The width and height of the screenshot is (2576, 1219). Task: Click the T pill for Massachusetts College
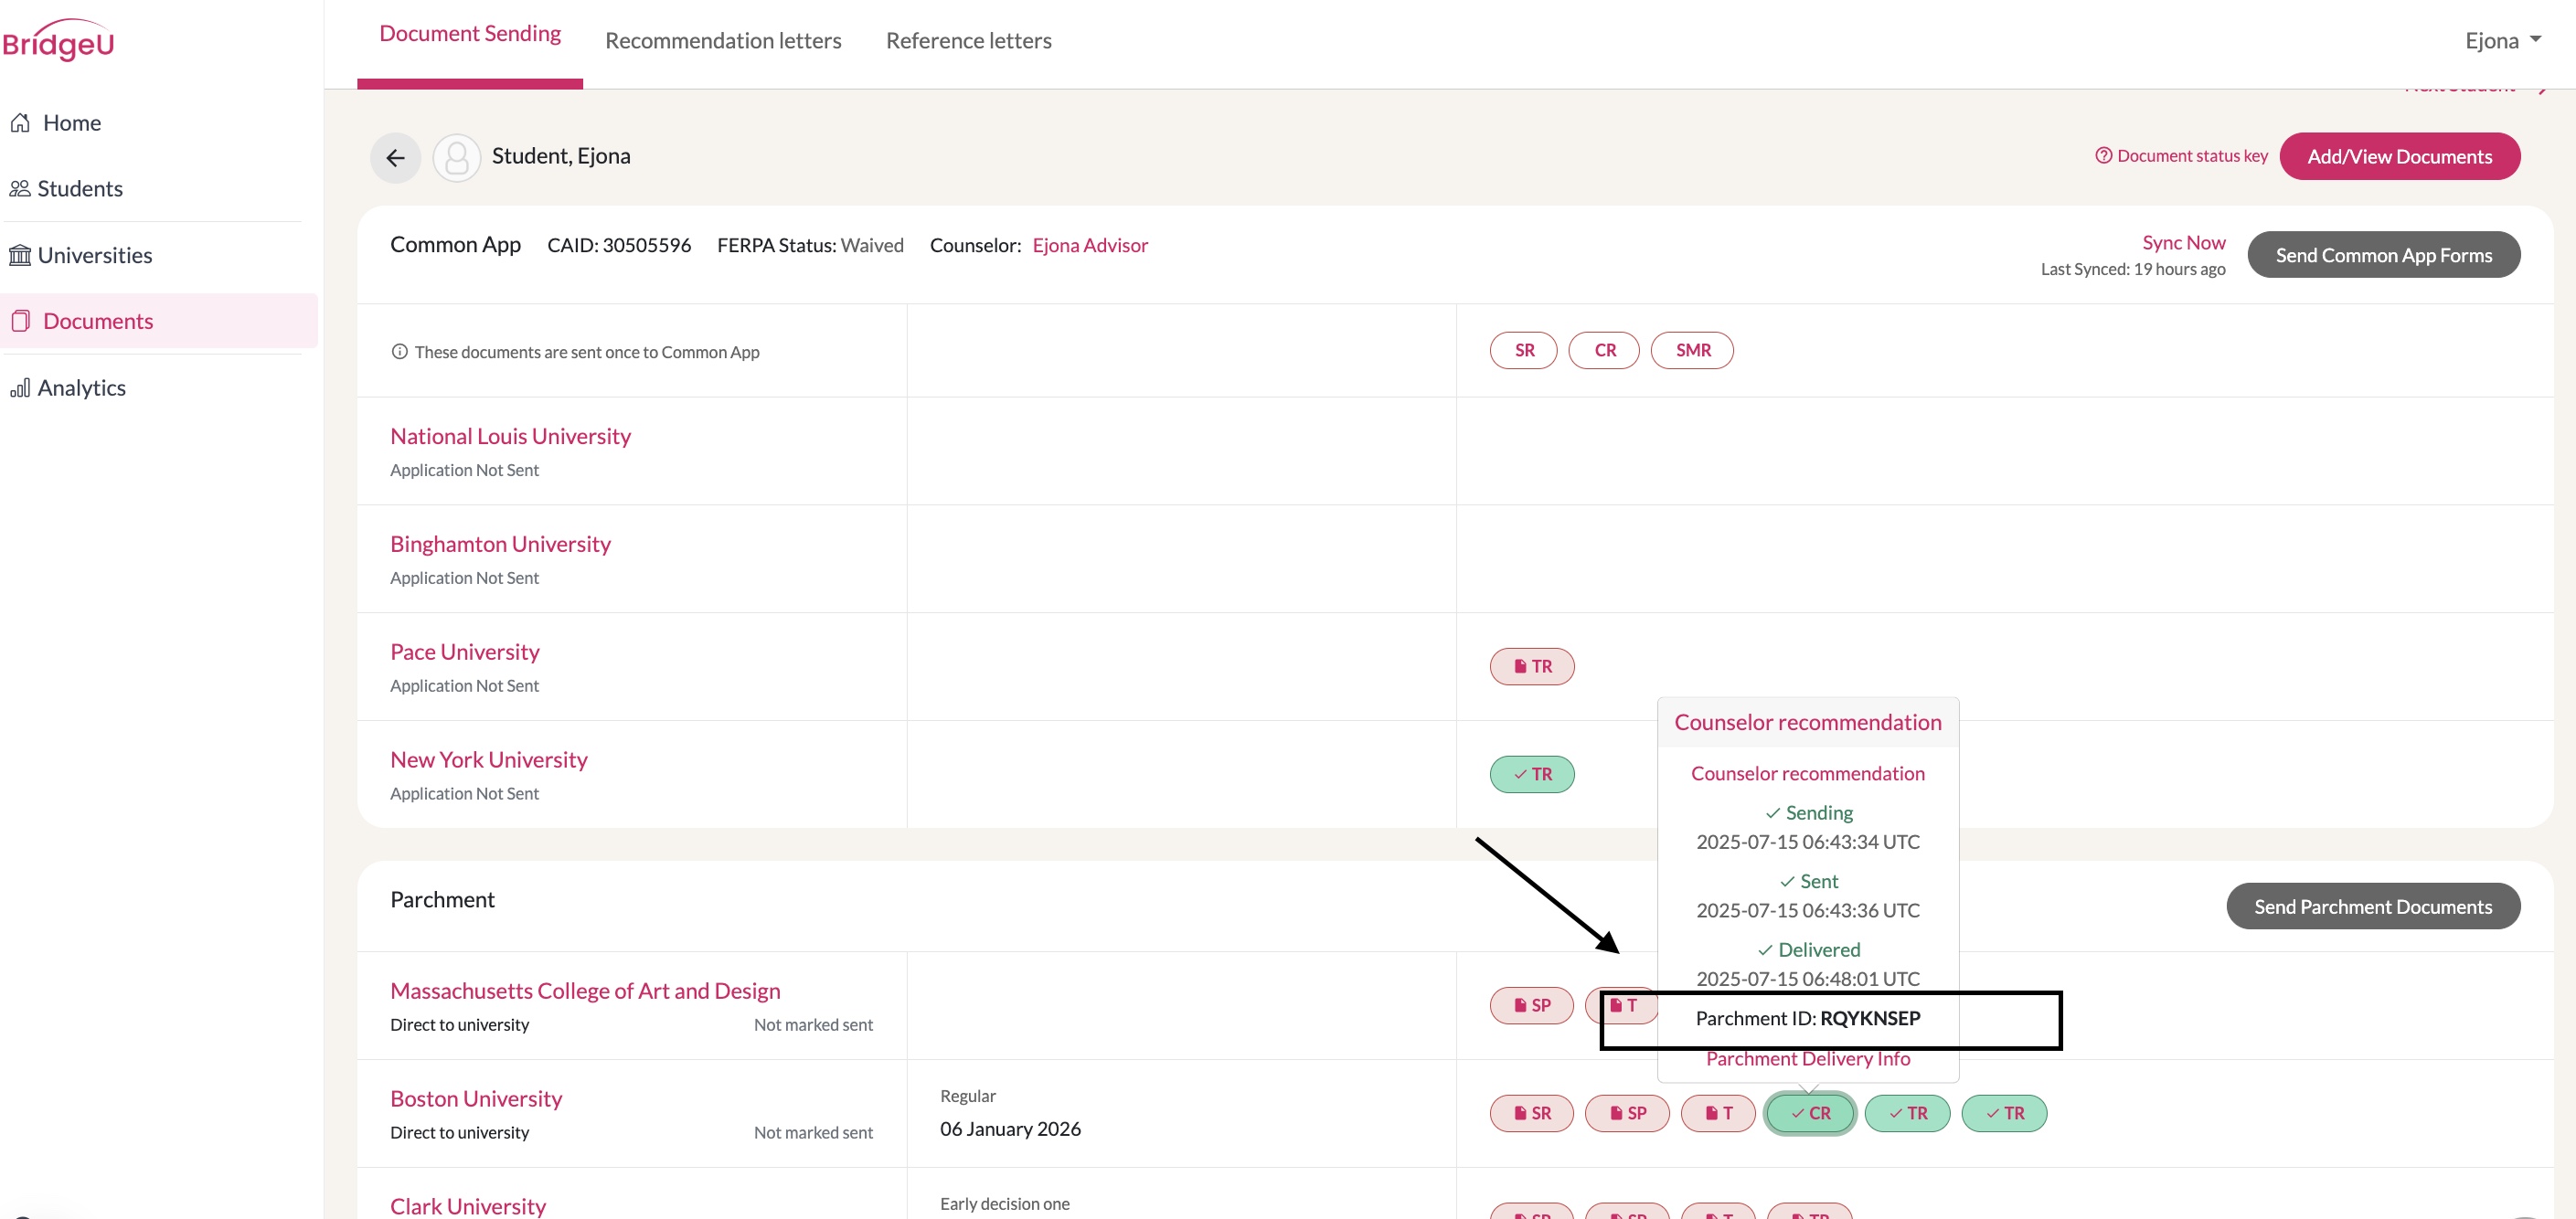coord(1622,1006)
